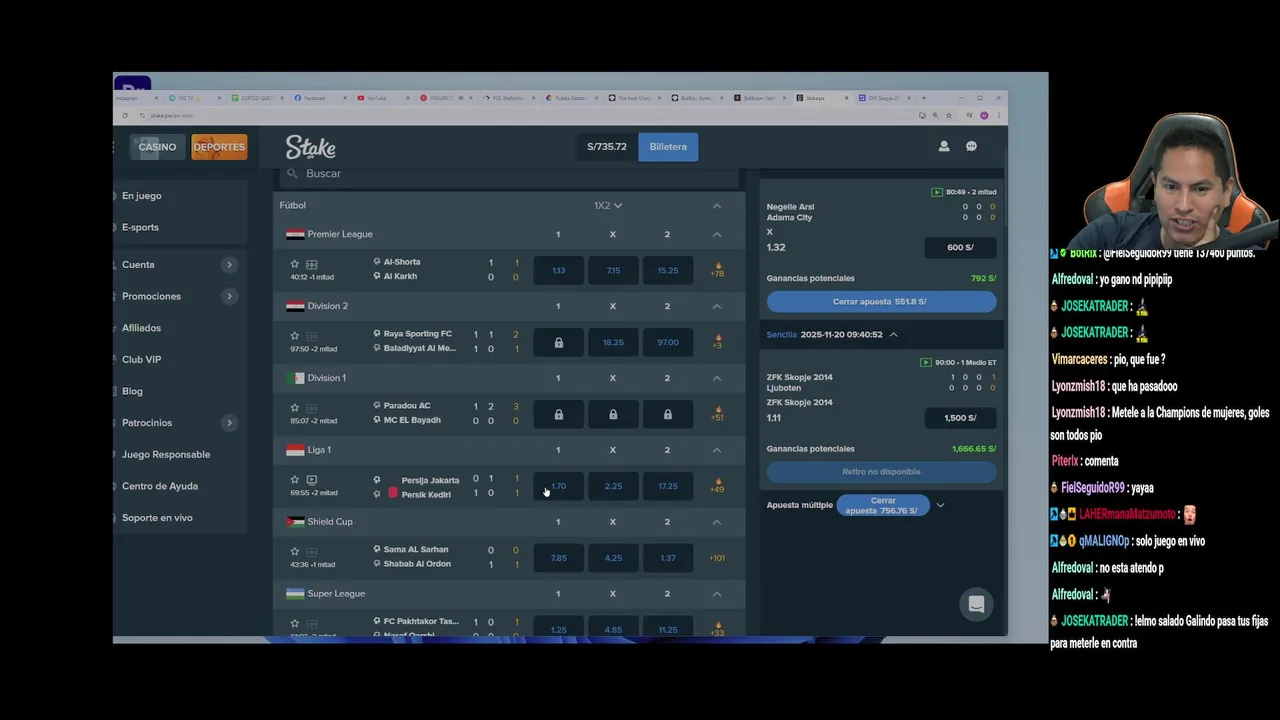Click the S/735.72 balance display
The width and height of the screenshot is (1280, 720).
tap(607, 147)
